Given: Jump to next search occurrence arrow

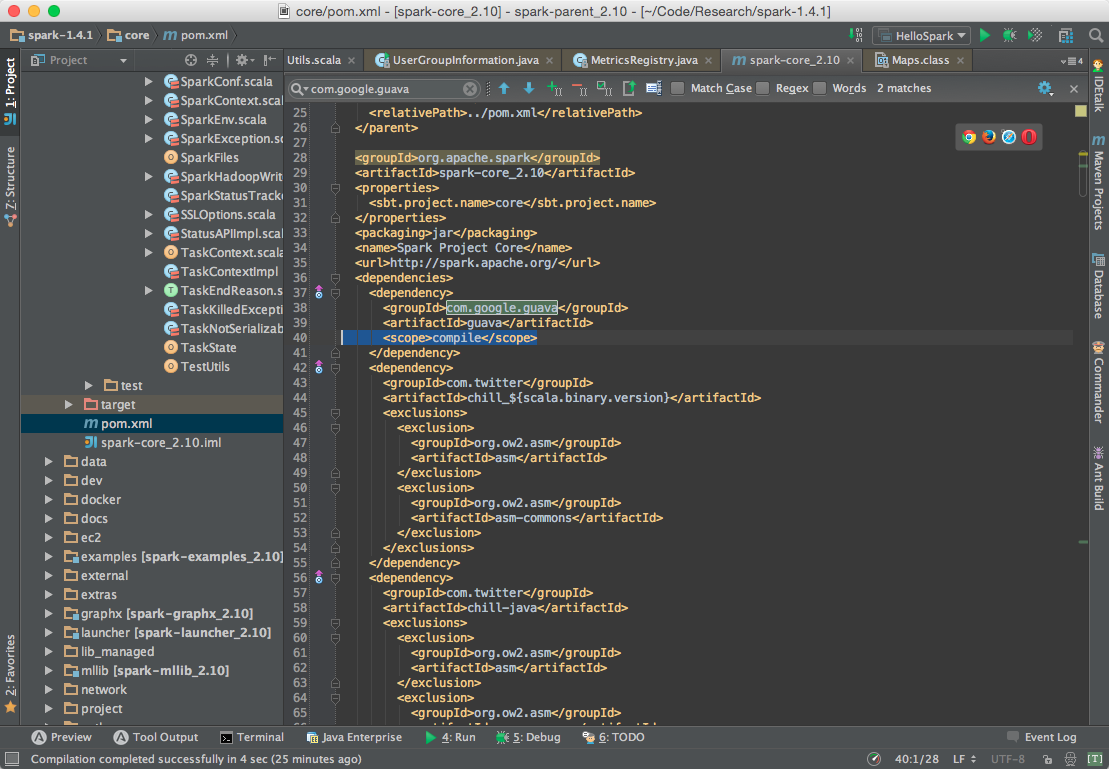Looking at the screenshot, I should click(529, 88).
